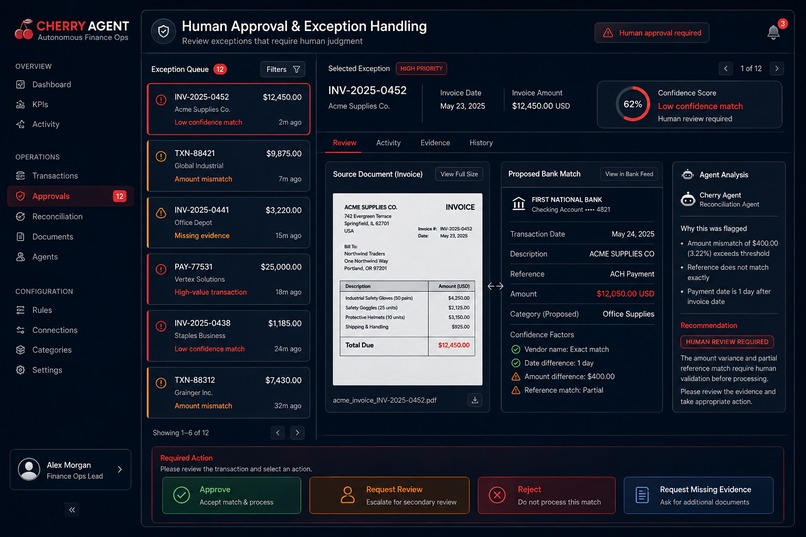Click the match arrows between invoice and bank
Viewport: 806px width, 537px height.
pyautogui.click(x=495, y=286)
